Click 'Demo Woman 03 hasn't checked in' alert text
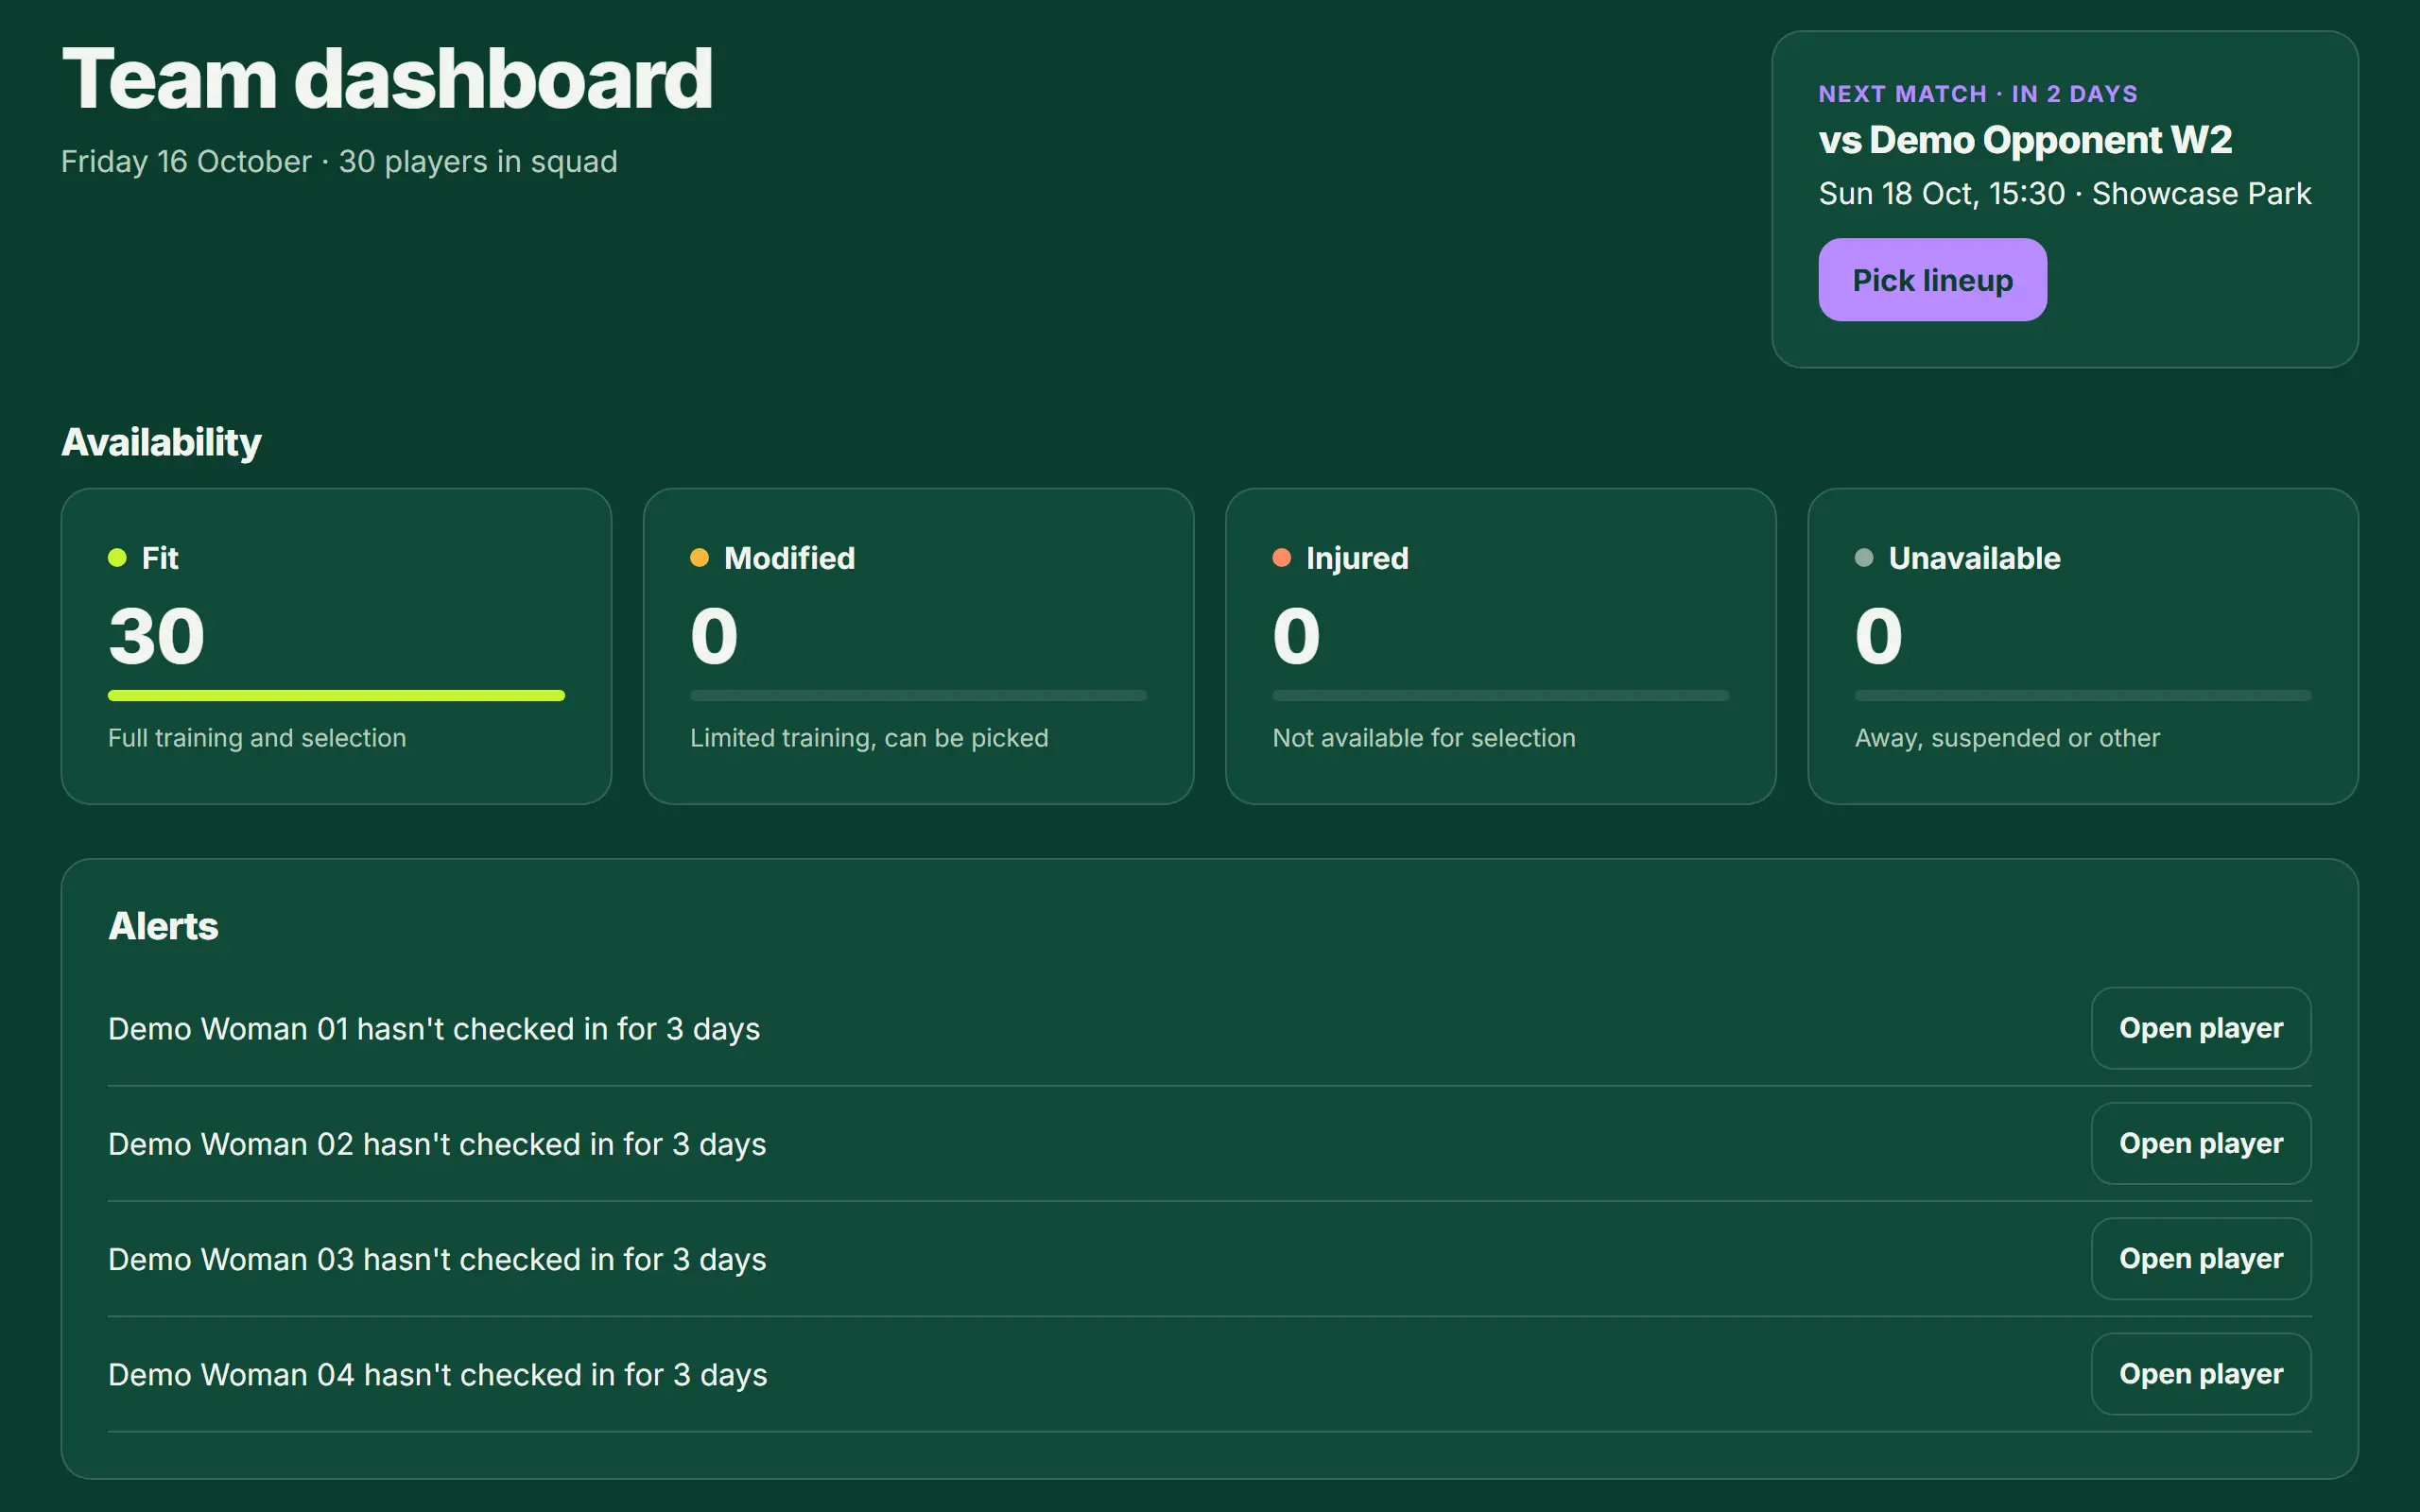The image size is (2420, 1512). [x=437, y=1259]
